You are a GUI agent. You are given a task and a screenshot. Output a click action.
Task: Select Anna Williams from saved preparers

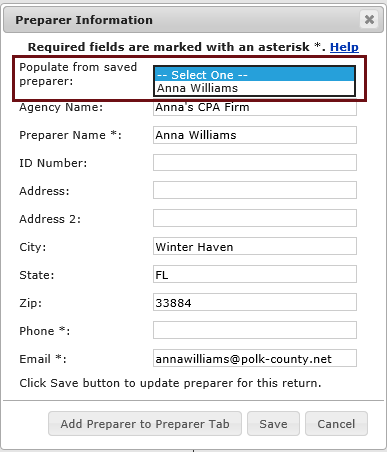tap(255, 88)
